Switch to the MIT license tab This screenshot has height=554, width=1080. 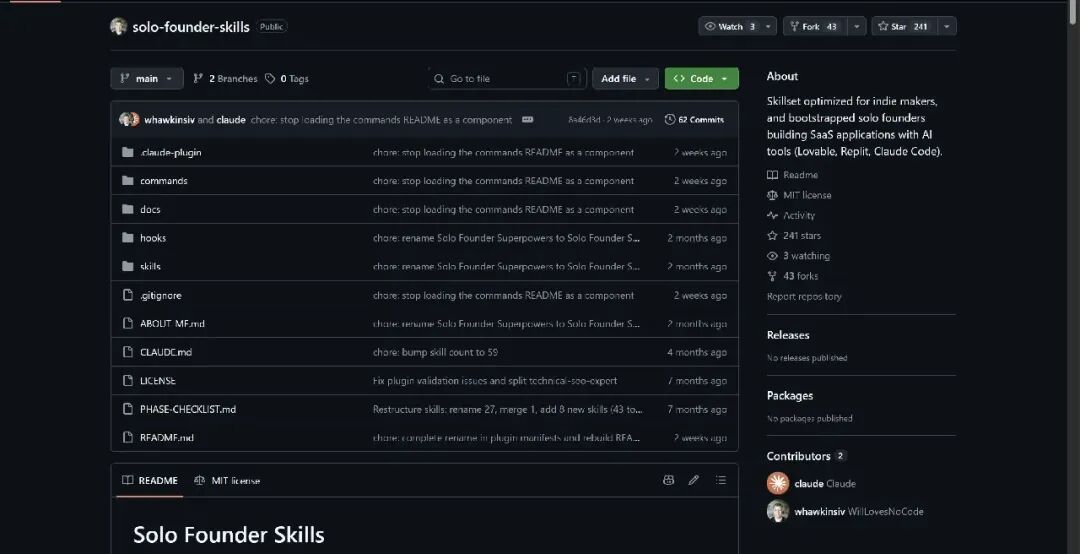pyautogui.click(x=227, y=480)
